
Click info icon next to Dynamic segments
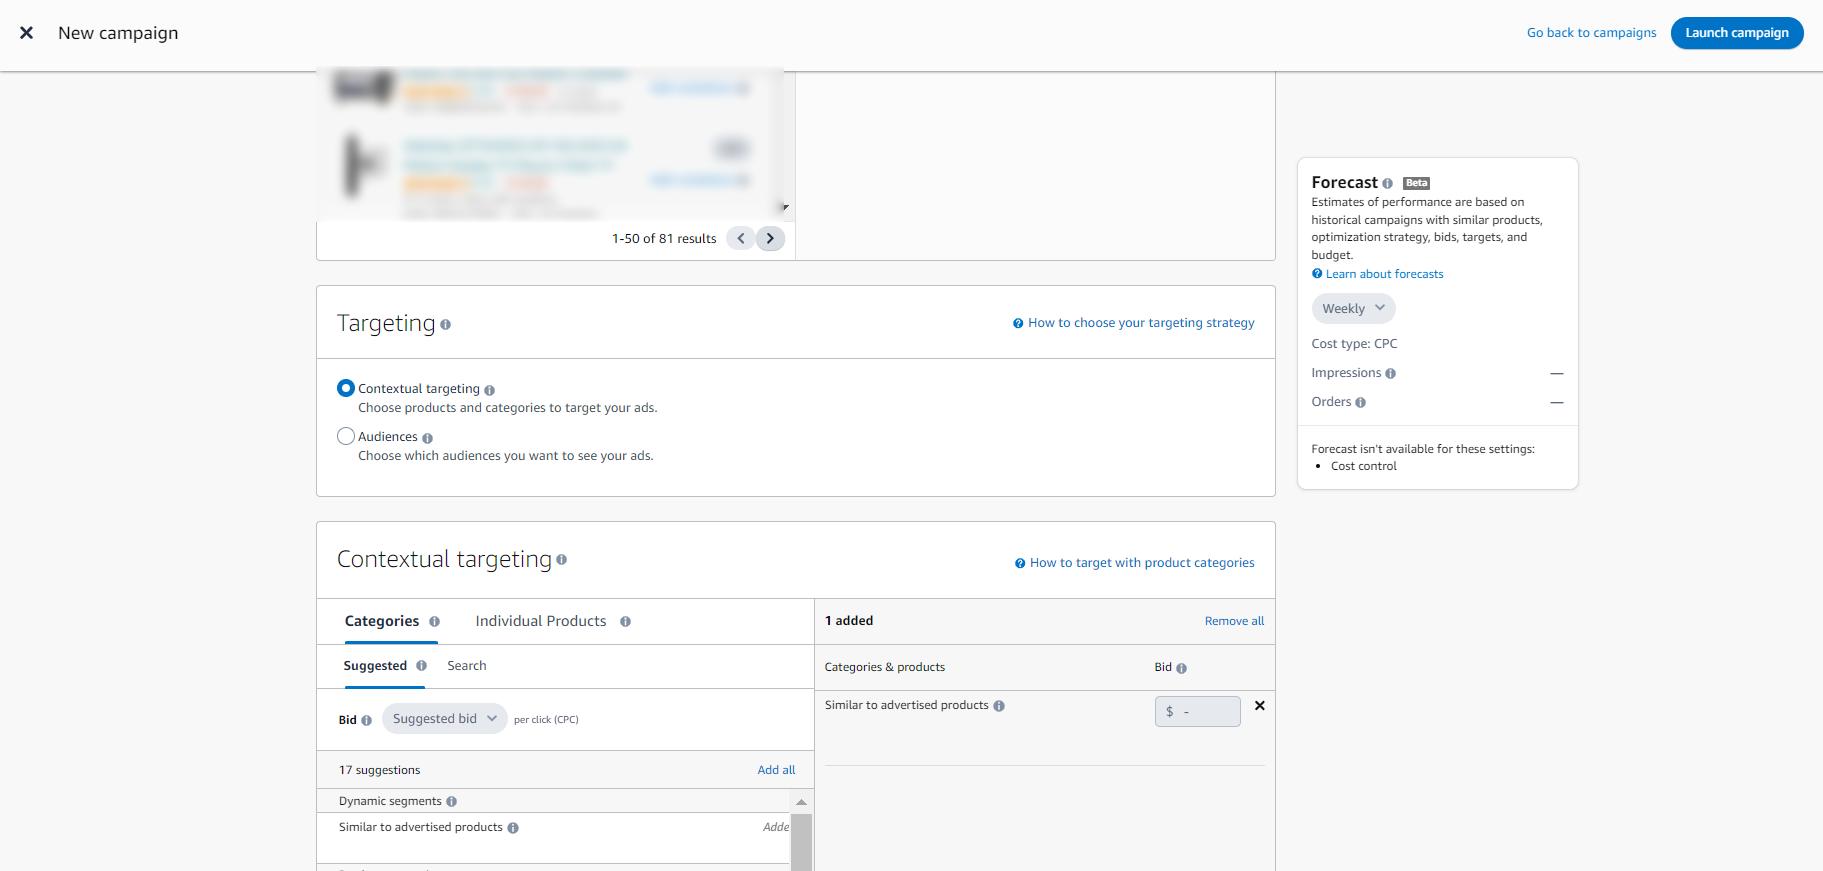pyautogui.click(x=451, y=801)
